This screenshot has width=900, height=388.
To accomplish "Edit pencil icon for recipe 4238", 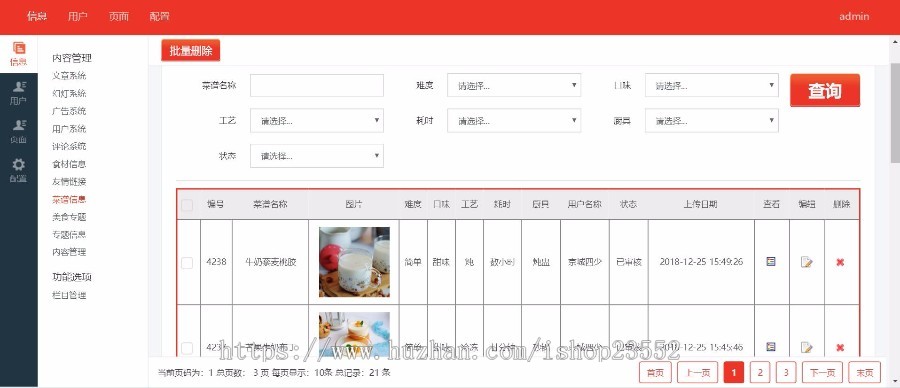I will 806,262.
